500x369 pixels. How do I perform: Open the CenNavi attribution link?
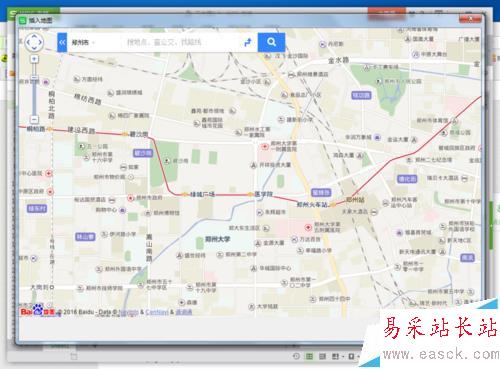(157, 312)
